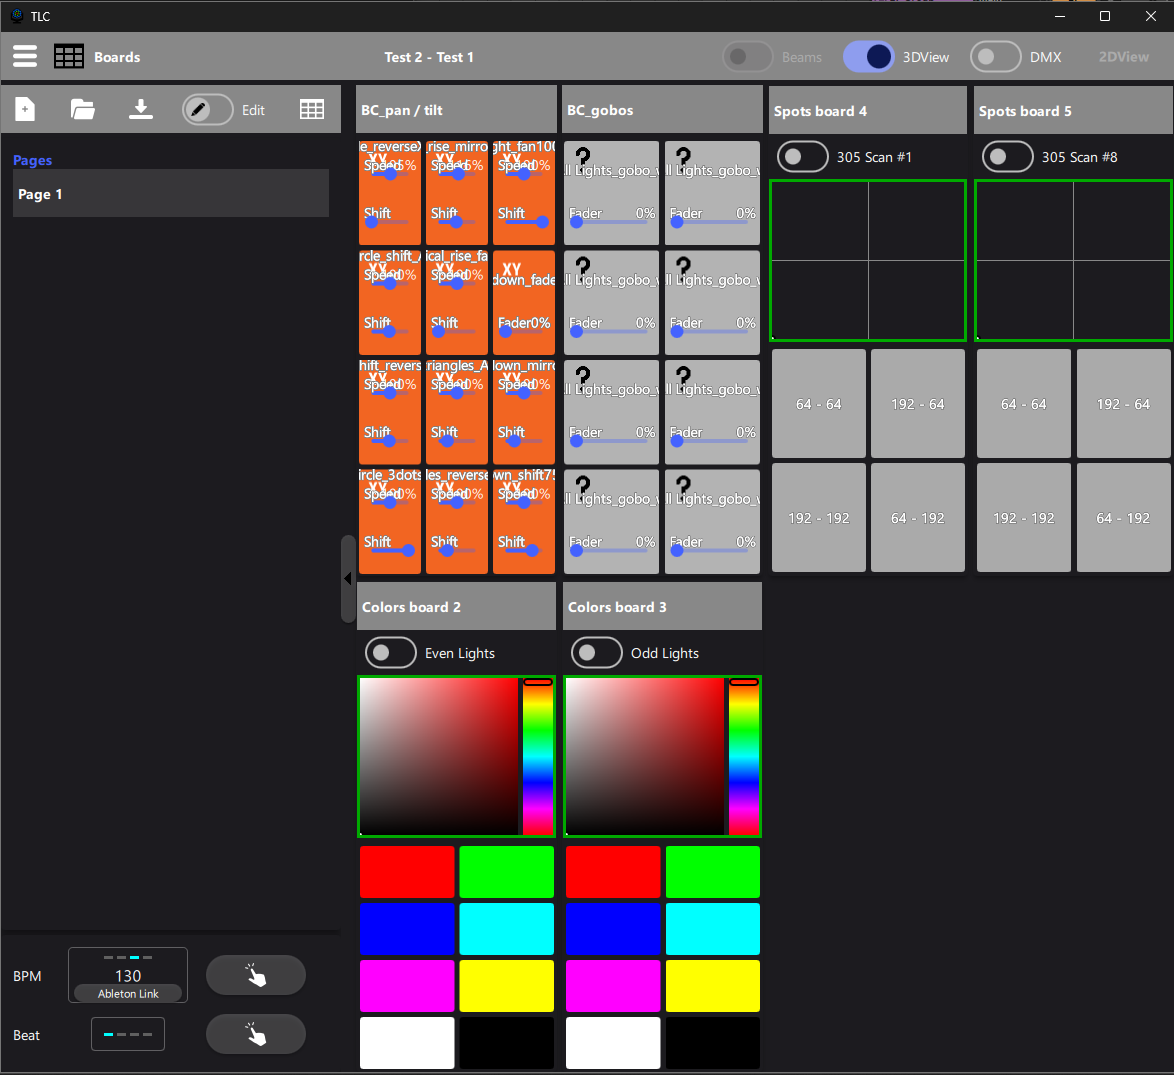Select the red swatch in Colors board 2
1174x1075 pixels.
point(407,871)
